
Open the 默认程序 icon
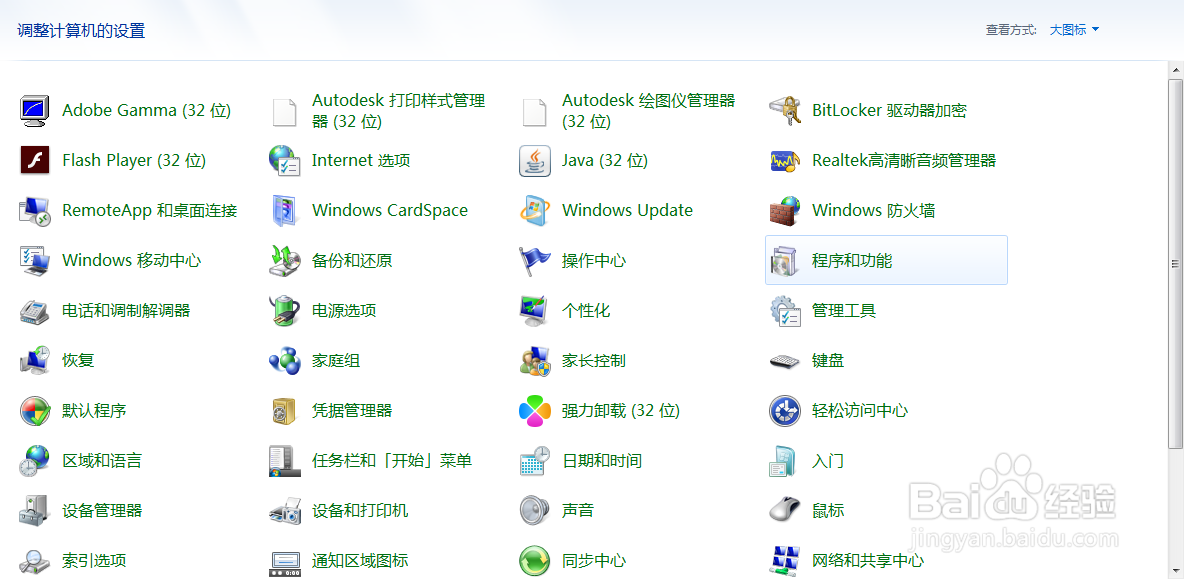[x=34, y=411]
